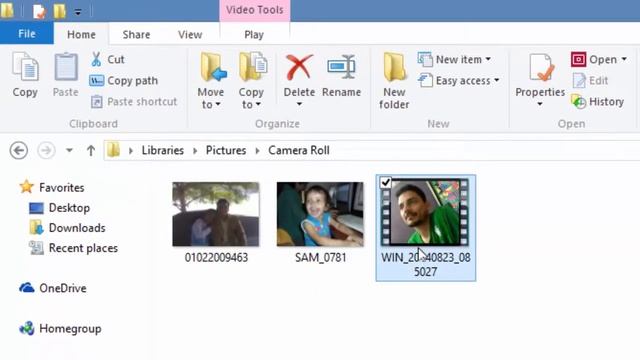Click Pictures in the address path
Image resolution: width=640 pixels, height=360 pixels.
226,150
